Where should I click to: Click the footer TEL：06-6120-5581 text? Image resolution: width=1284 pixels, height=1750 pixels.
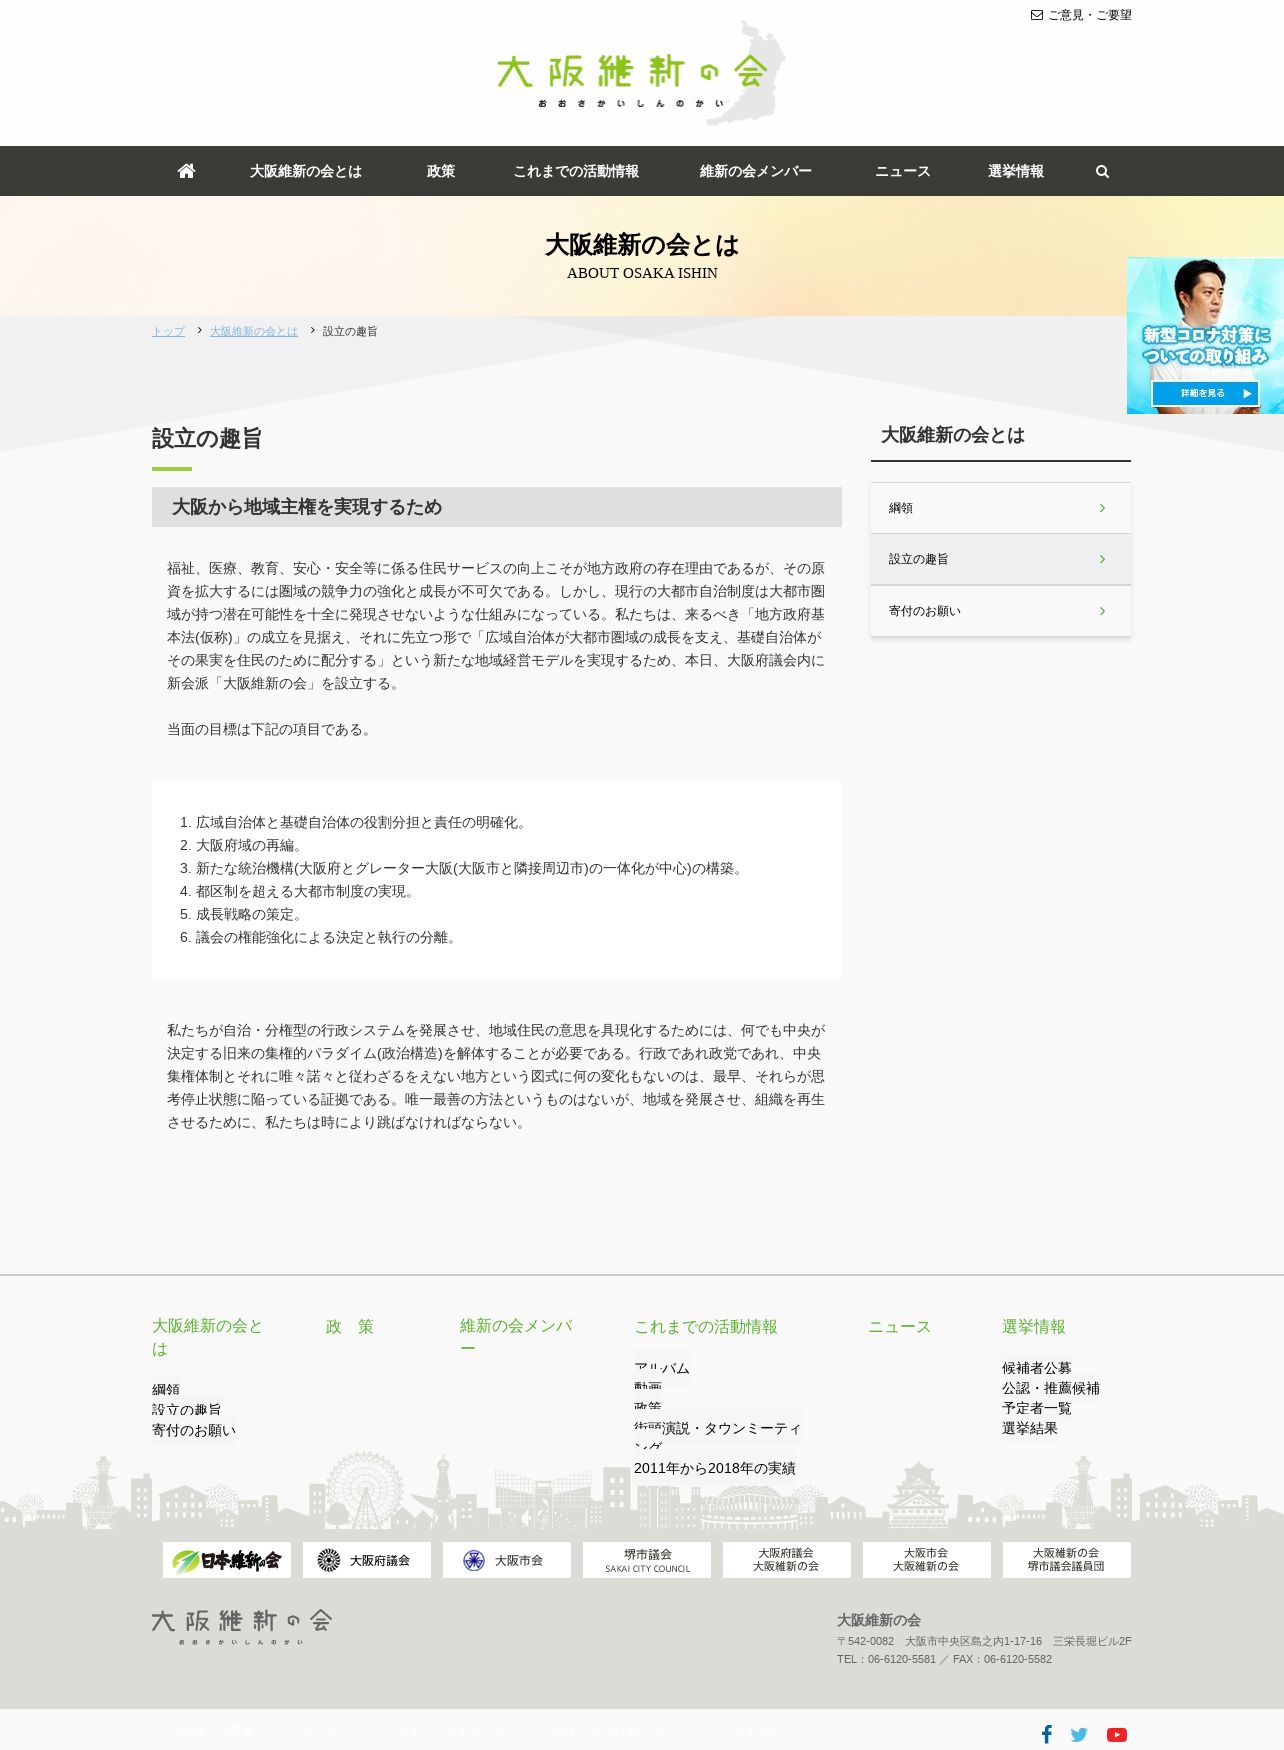pyautogui.click(x=886, y=1659)
